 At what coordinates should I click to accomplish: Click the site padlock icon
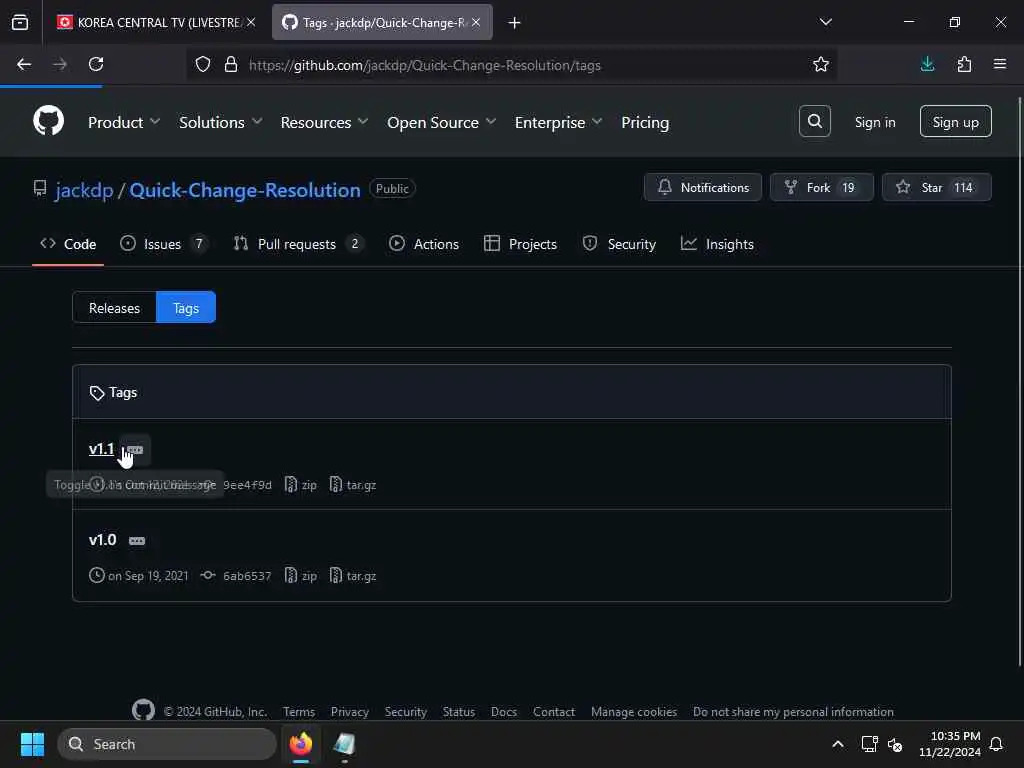point(231,64)
